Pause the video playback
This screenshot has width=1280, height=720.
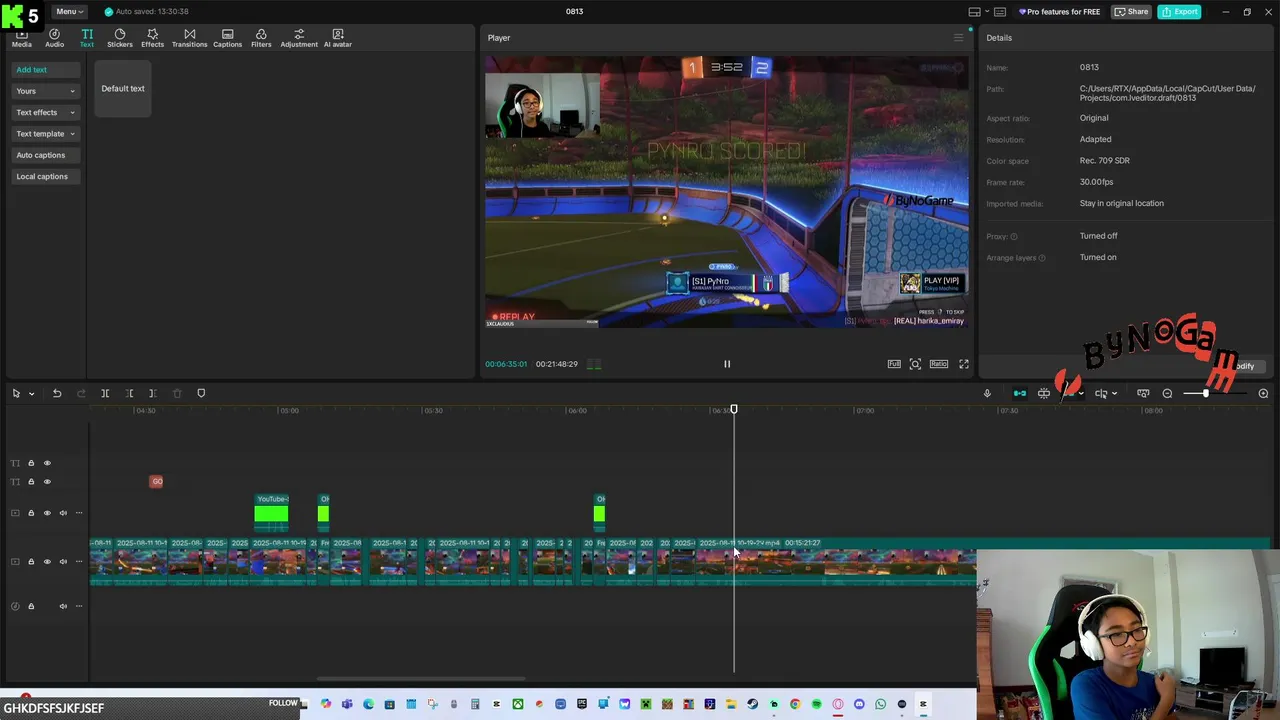pos(727,364)
